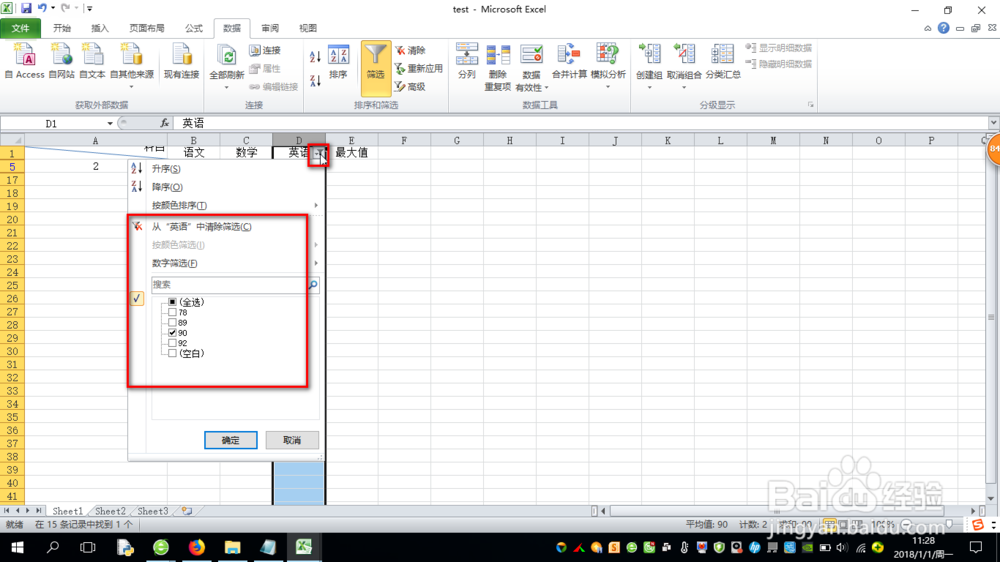Cancel filter with 取消 button
Screen dimensions: 1000x562
(x=292, y=440)
